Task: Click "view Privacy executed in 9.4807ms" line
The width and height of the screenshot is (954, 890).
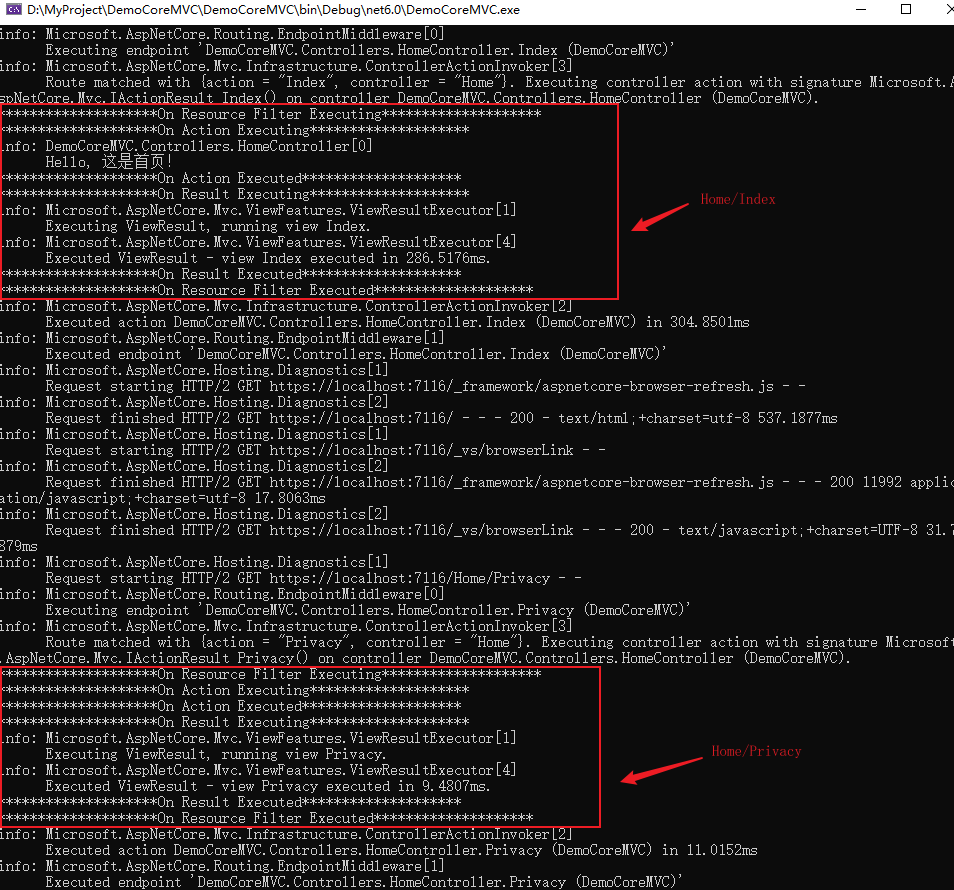Action: [x=268, y=787]
